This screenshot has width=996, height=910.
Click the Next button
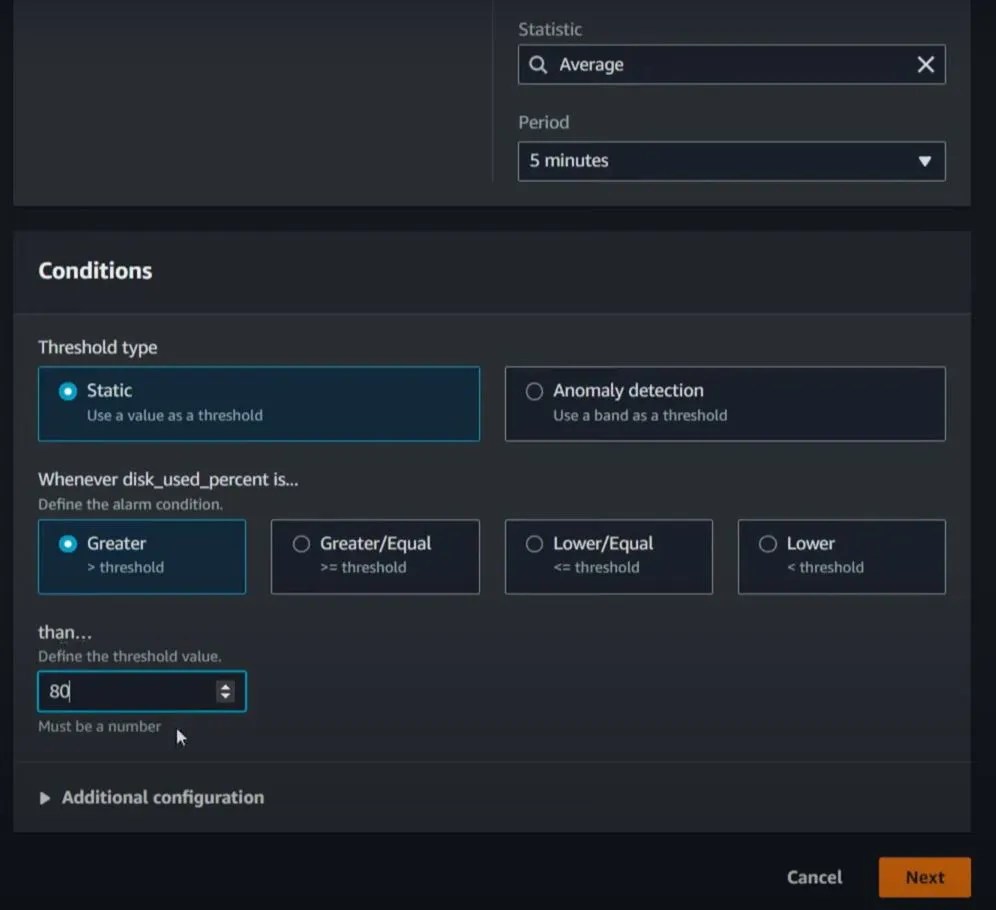pyautogui.click(x=923, y=877)
